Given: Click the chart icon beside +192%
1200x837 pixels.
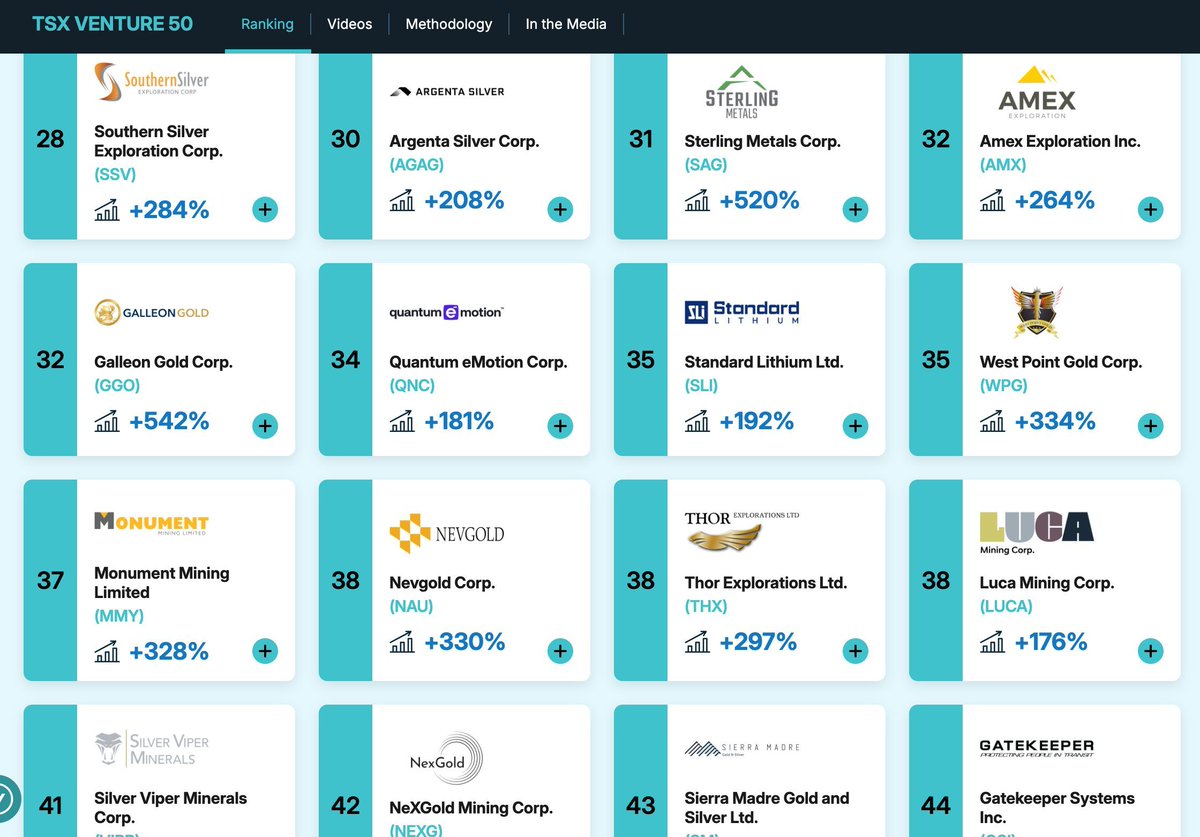Looking at the screenshot, I should pos(697,422).
